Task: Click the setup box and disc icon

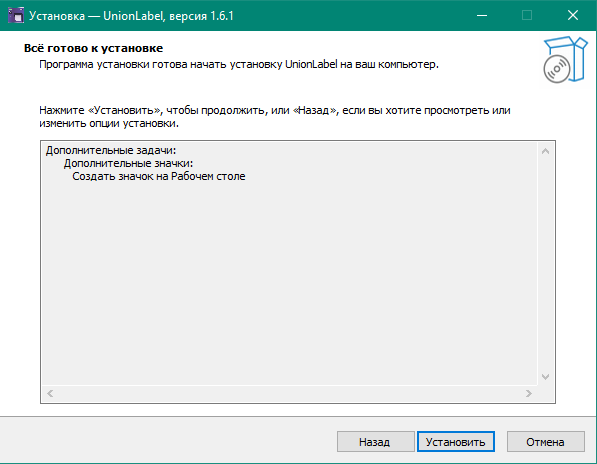Action: pos(565,59)
